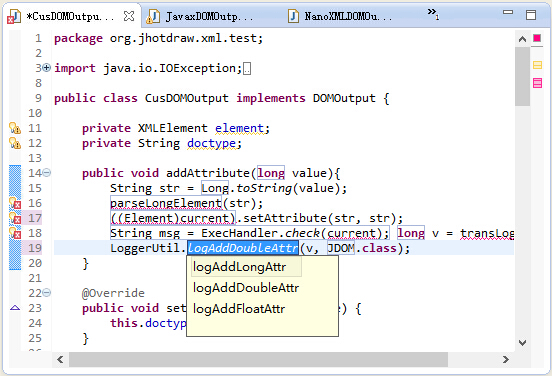Minimize the editor area

click(508, 12)
